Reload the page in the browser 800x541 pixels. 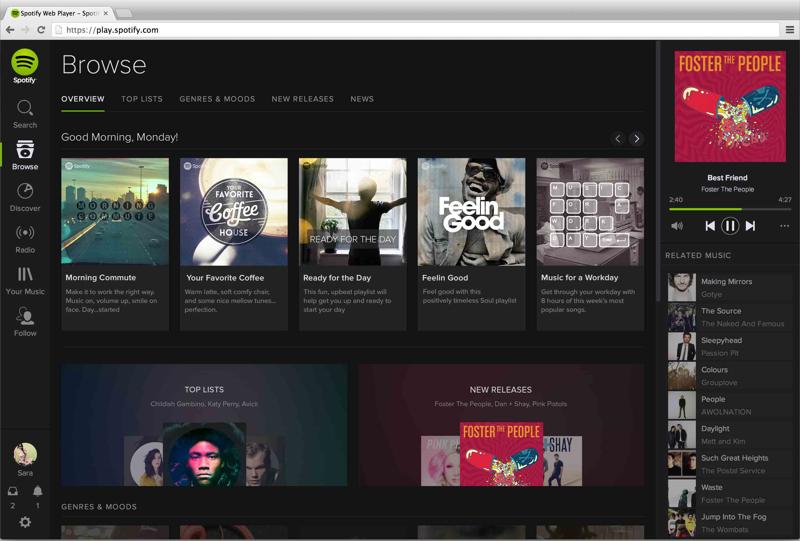[41, 30]
